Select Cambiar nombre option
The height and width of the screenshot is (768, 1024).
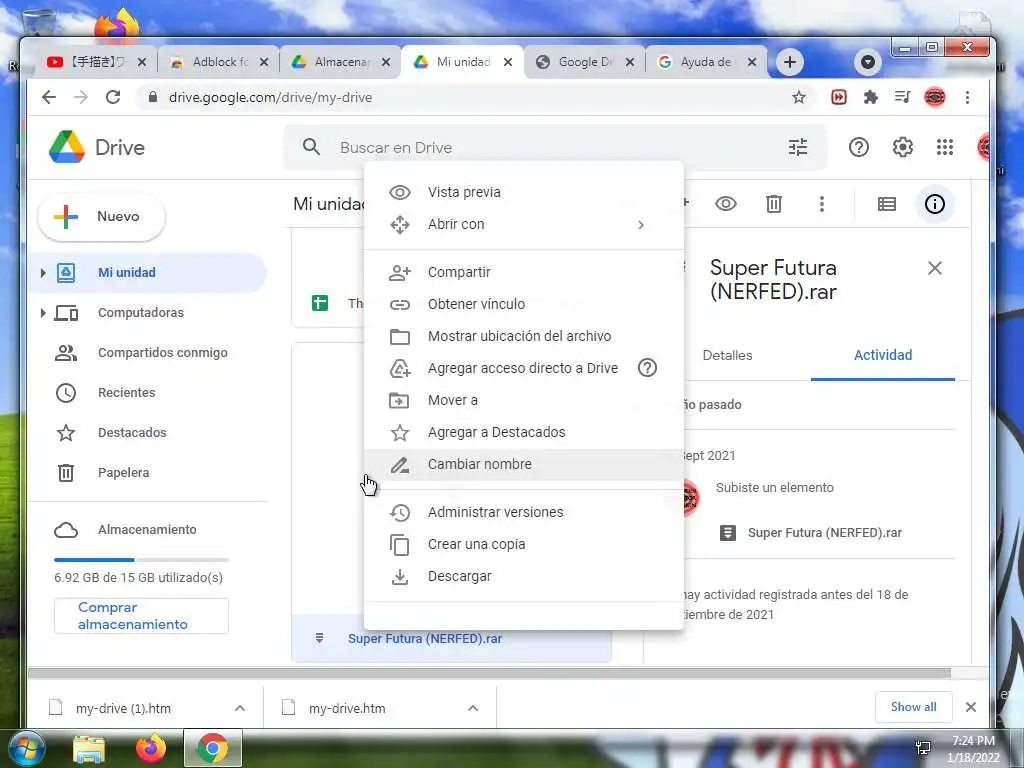[524, 464]
